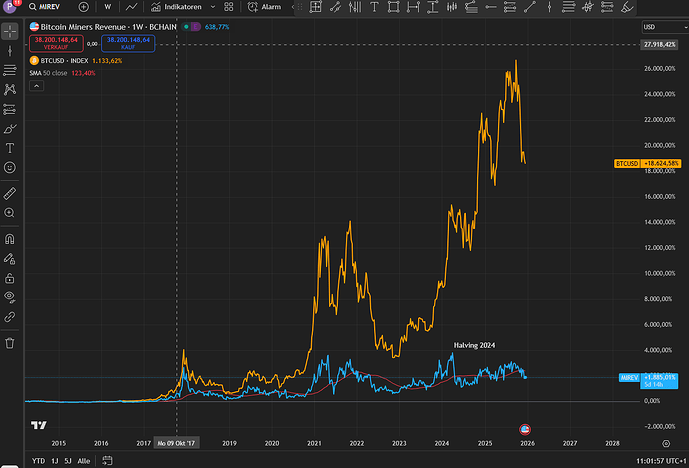Select the 5J time range
The height and width of the screenshot is (468, 689).
tap(68, 461)
